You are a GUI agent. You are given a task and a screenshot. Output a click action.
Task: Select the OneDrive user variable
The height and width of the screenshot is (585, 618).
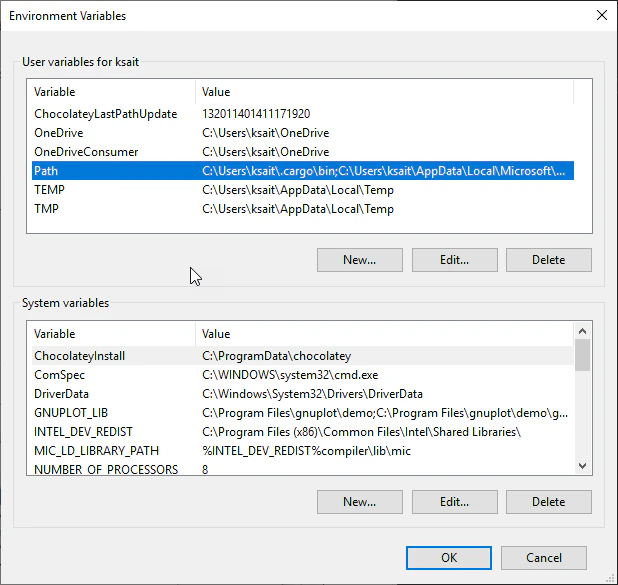point(303,133)
